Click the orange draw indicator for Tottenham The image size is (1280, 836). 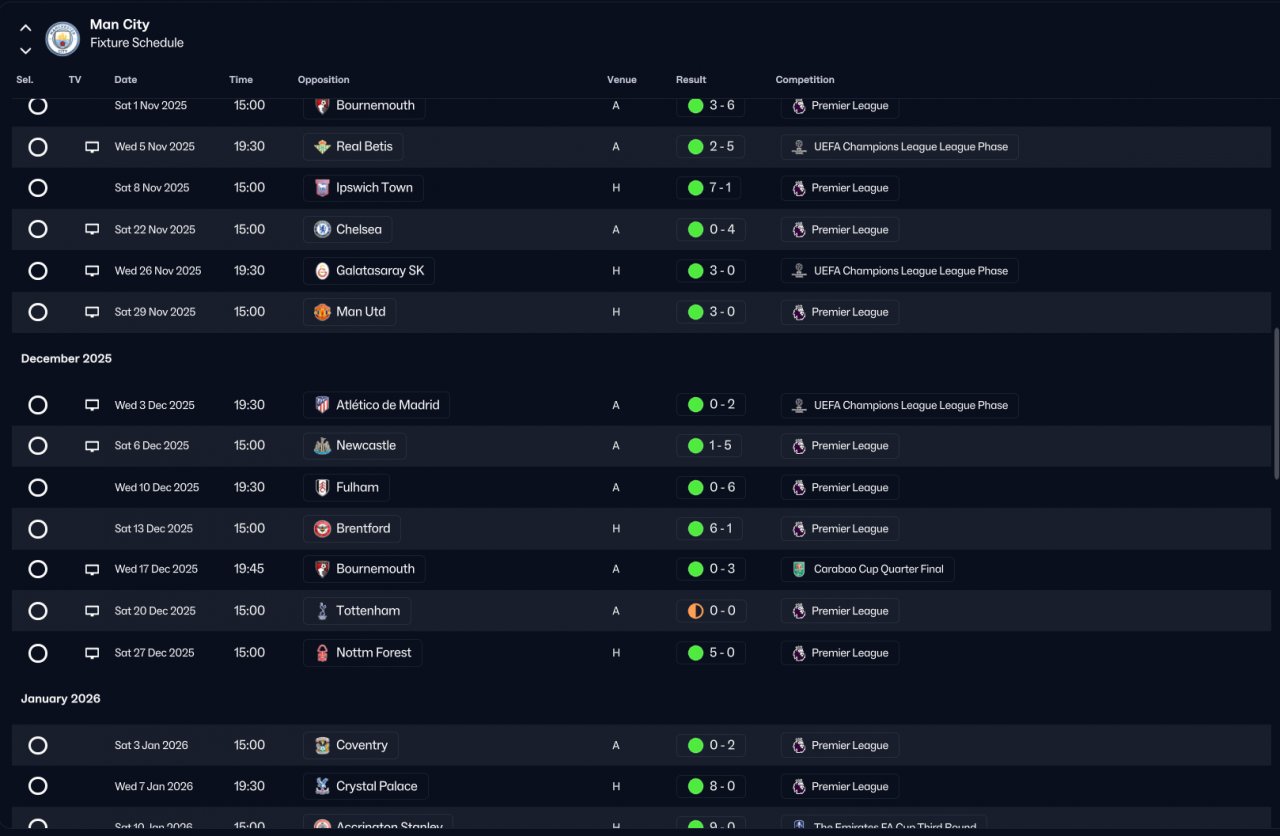(x=696, y=611)
